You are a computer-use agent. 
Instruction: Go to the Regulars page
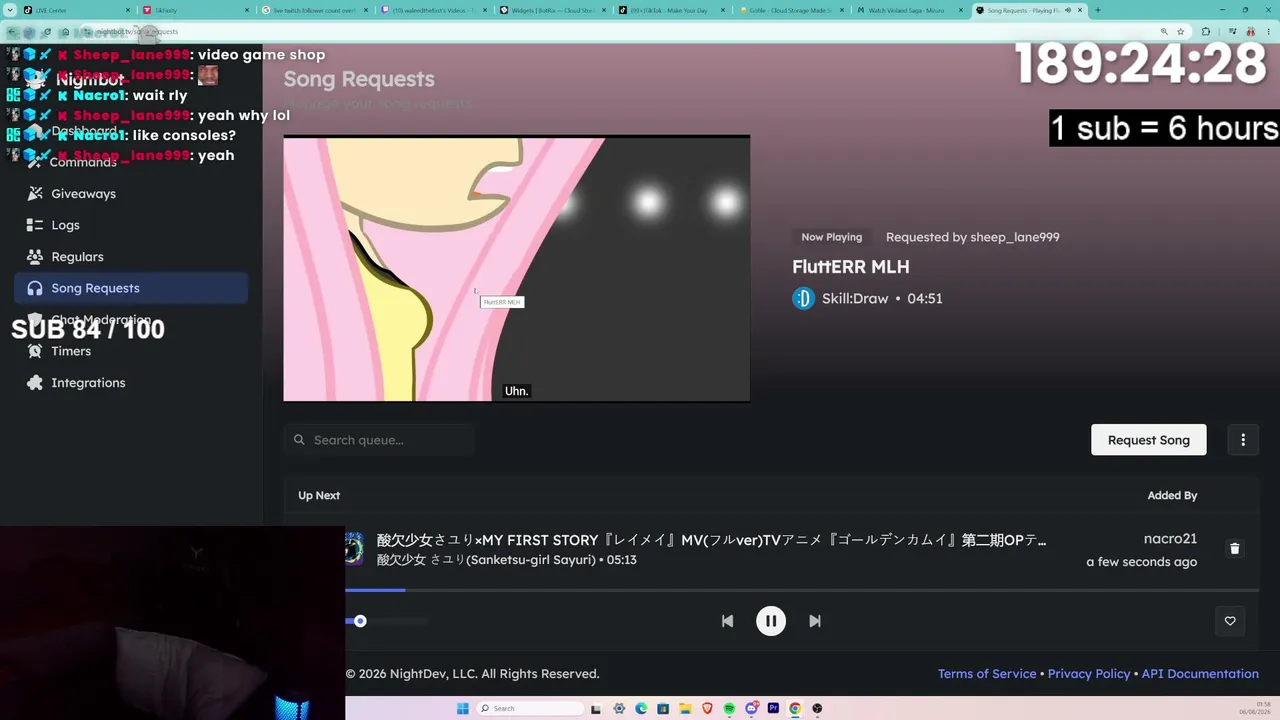pos(131,257)
